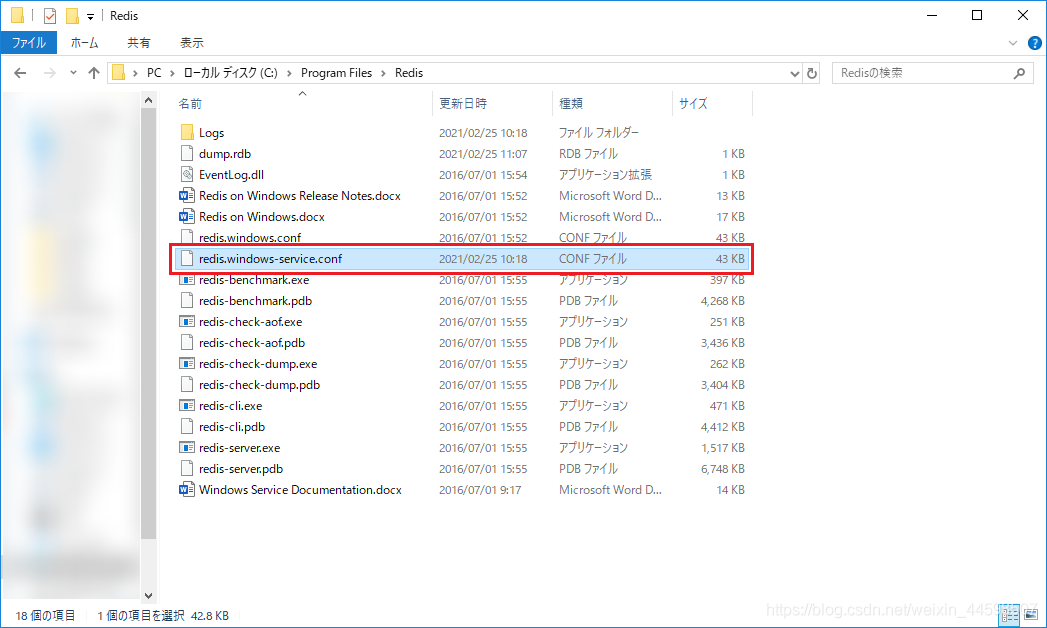Select redis-benchmark.pdb file name
Image resolution: width=1047 pixels, height=628 pixels.
point(255,300)
